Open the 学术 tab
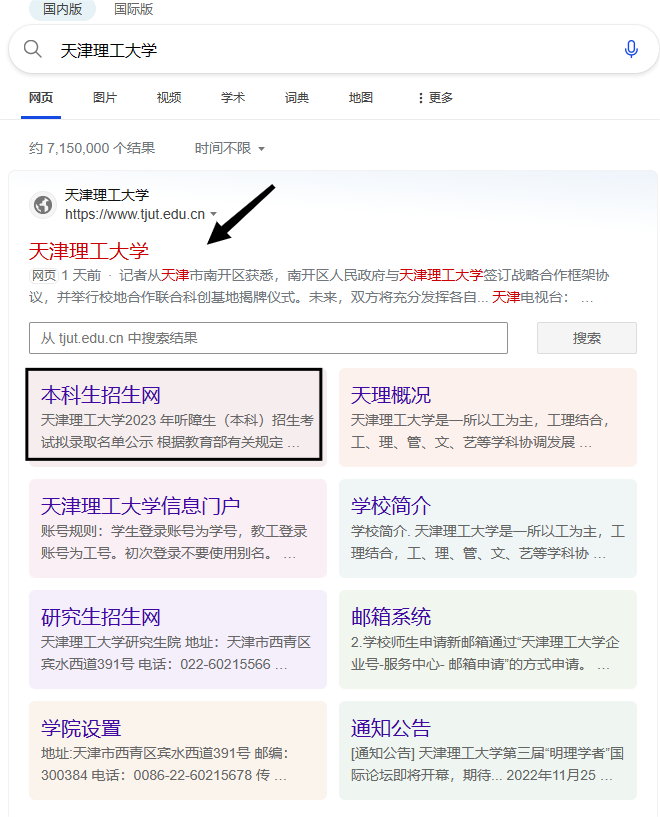 click(x=233, y=97)
